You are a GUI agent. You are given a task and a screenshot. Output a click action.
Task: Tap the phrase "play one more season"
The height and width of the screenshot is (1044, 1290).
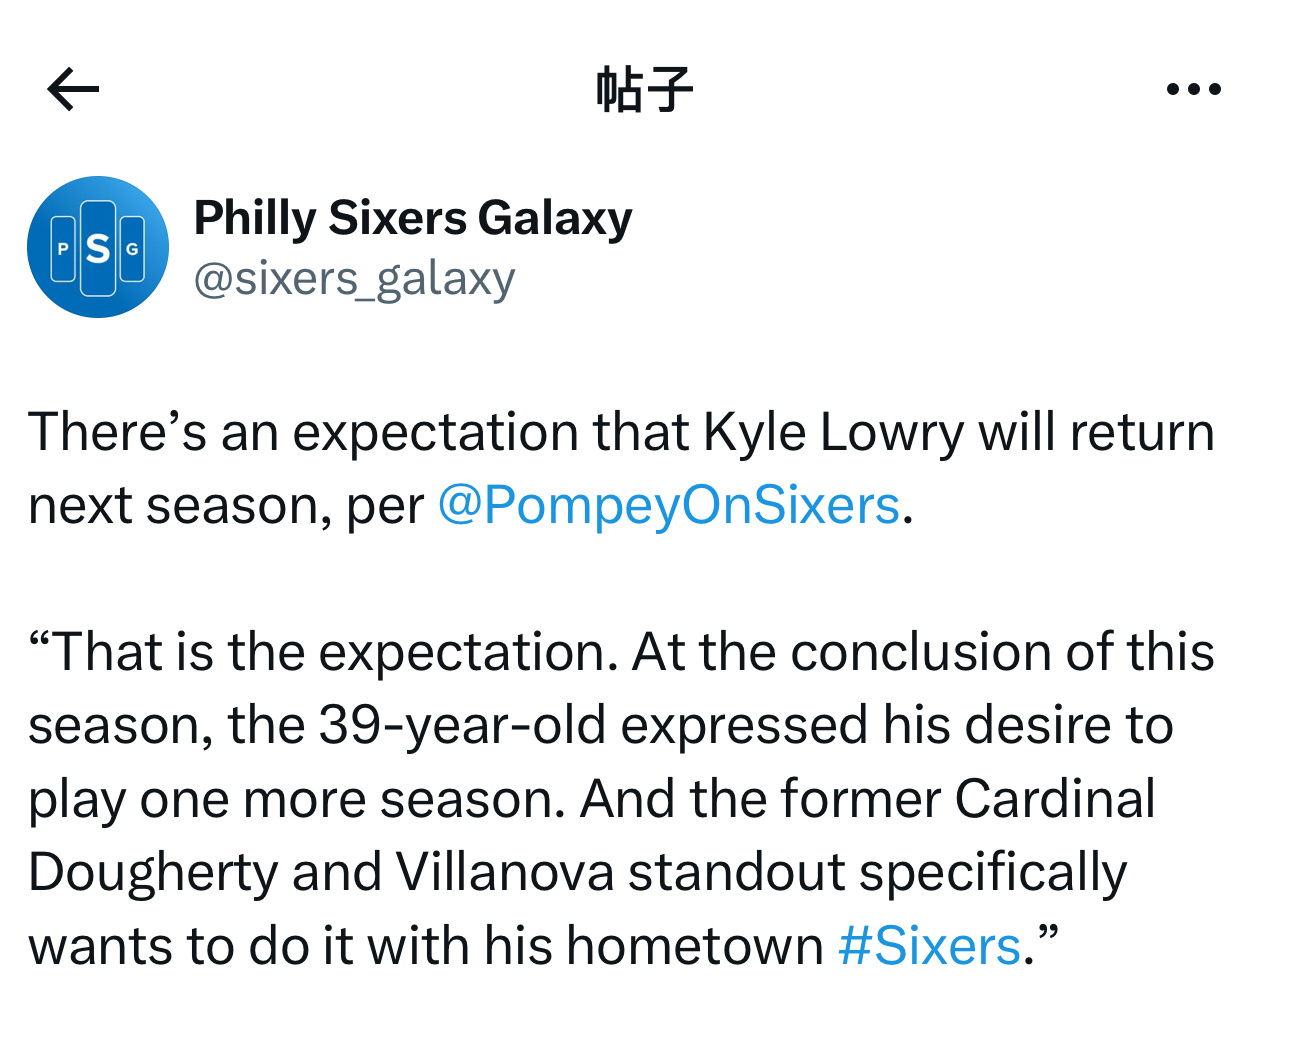coord(296,799)
